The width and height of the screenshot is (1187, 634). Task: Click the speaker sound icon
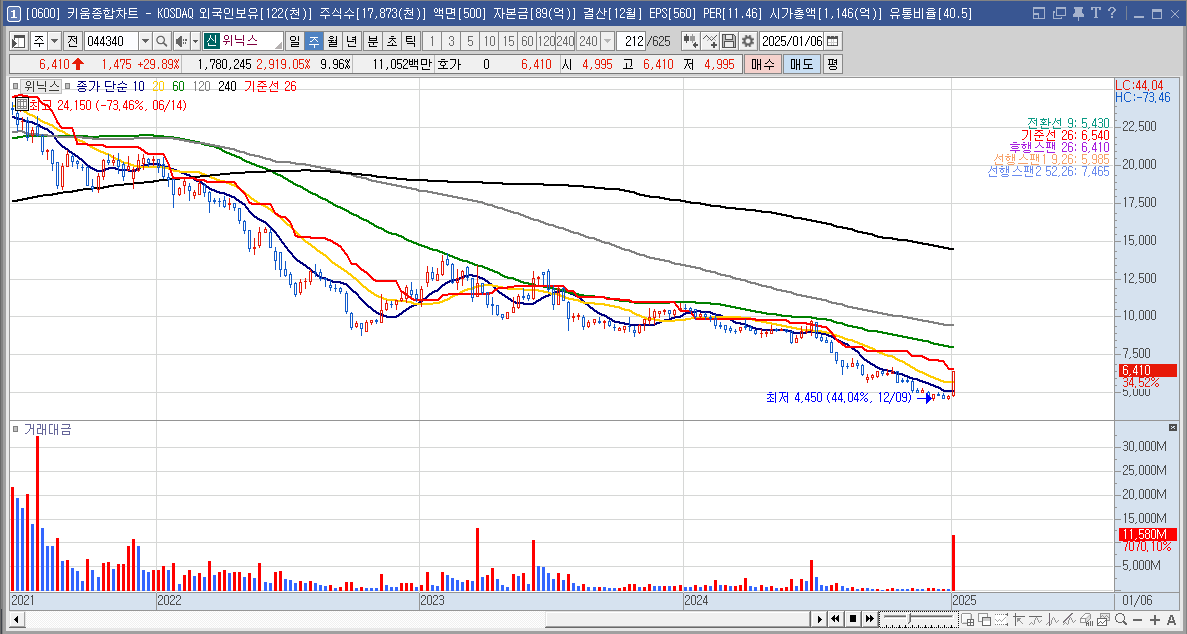[181, 41]
